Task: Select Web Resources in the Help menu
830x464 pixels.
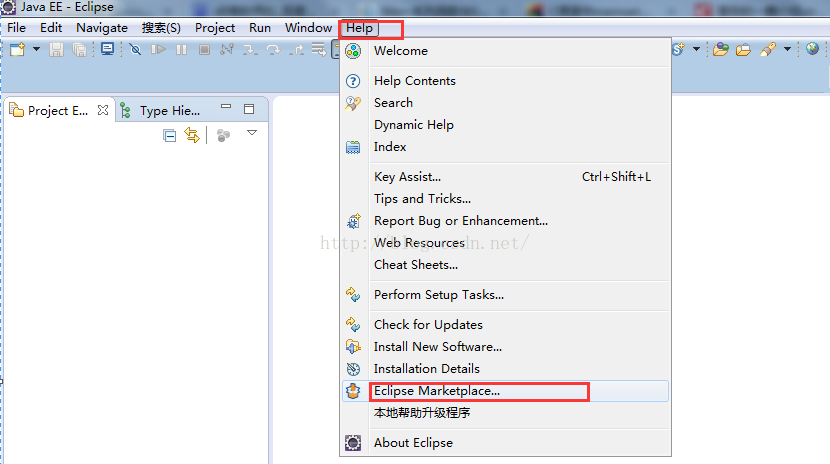Action: tap(505, 243)
